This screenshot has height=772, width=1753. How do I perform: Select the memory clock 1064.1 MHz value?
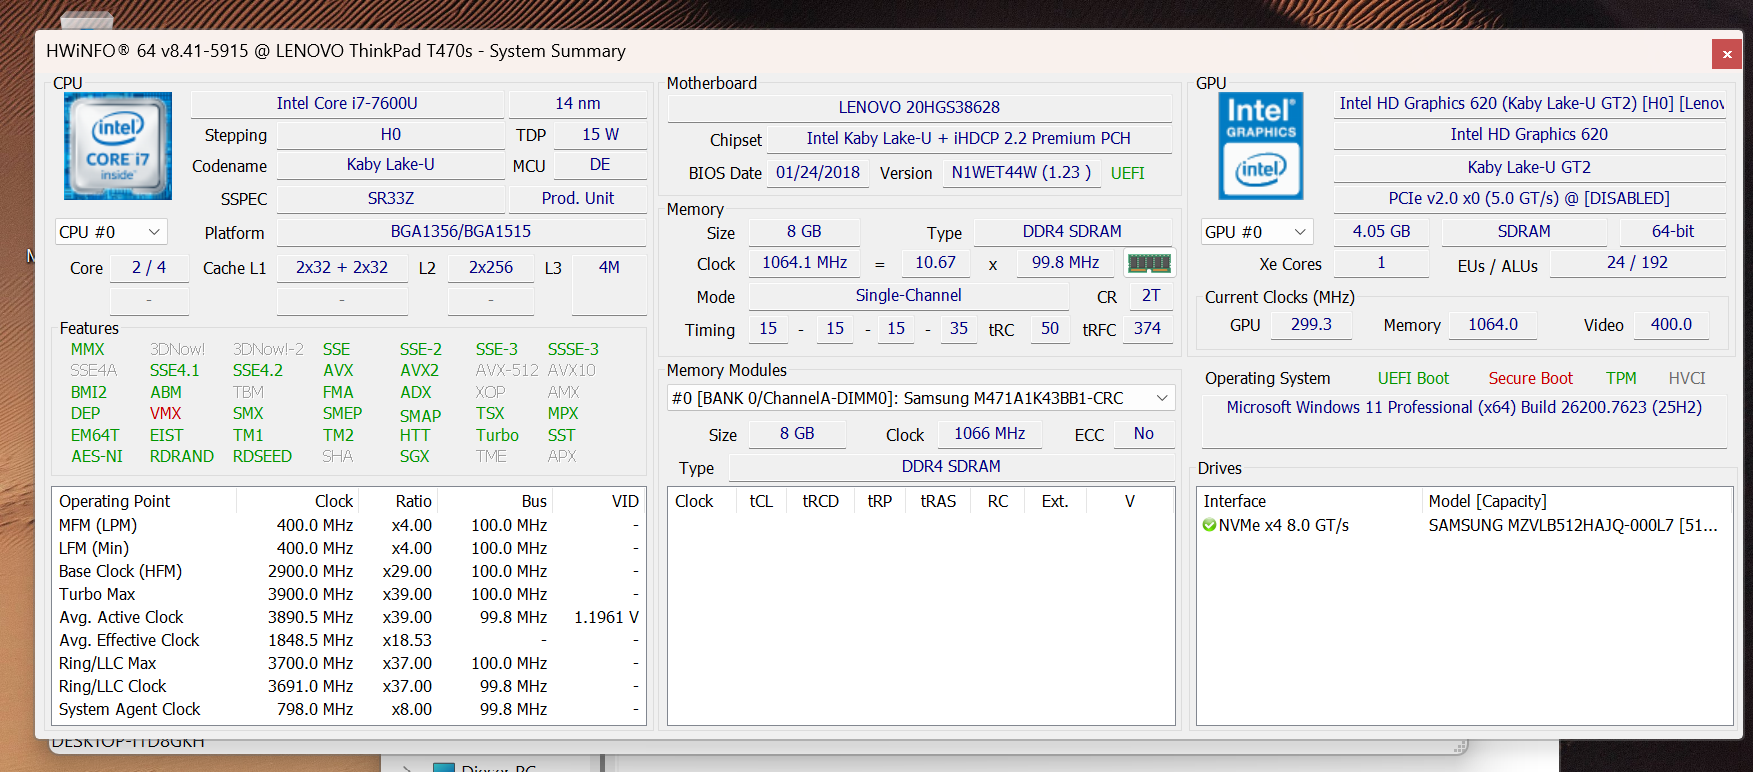point(805,263)
